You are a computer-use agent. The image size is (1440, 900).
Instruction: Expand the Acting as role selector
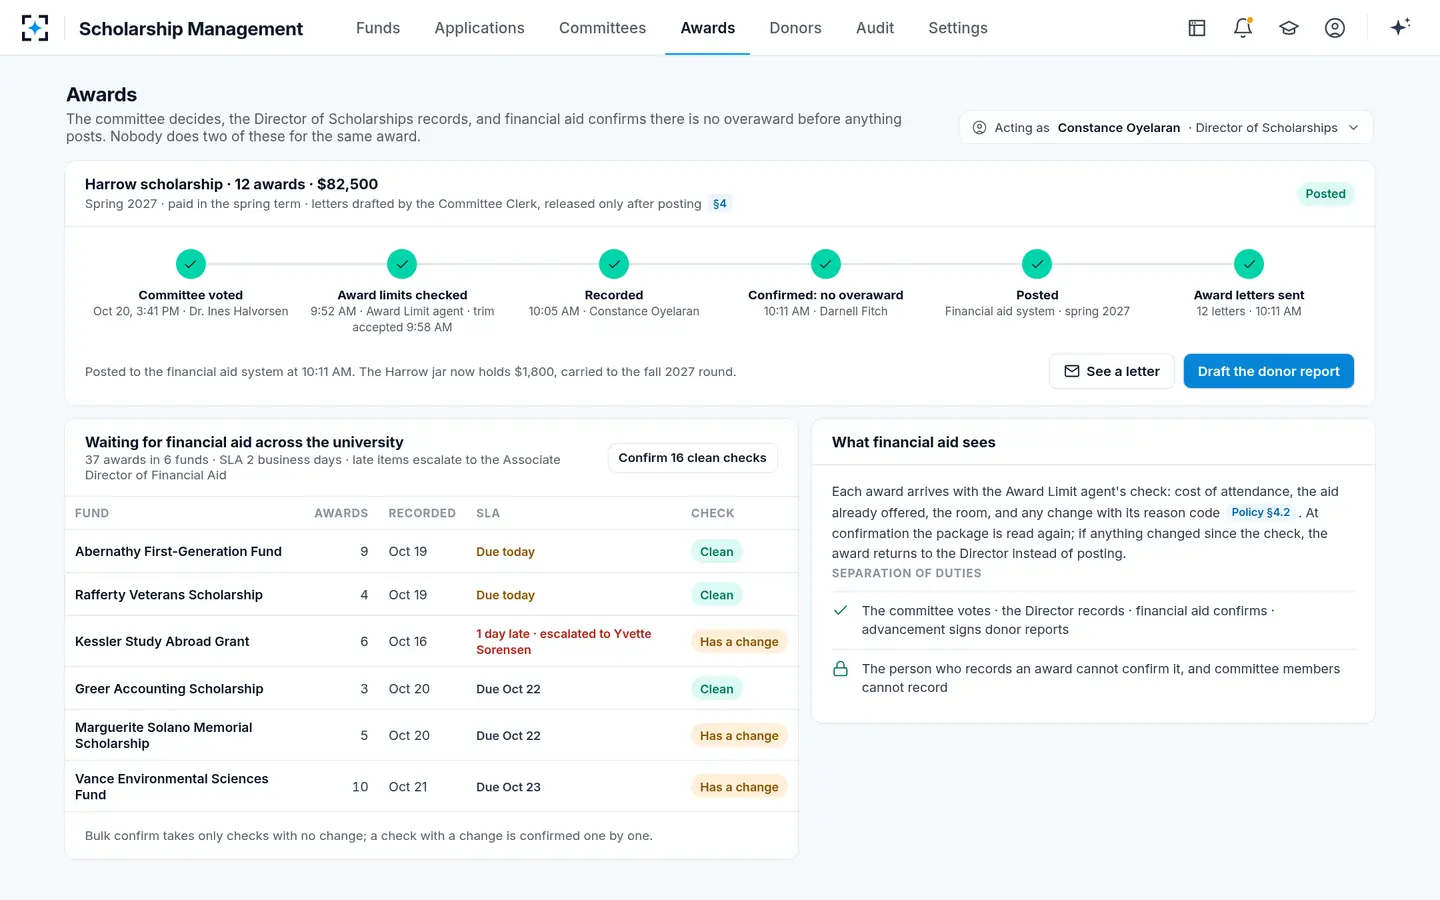(1166, 128)
